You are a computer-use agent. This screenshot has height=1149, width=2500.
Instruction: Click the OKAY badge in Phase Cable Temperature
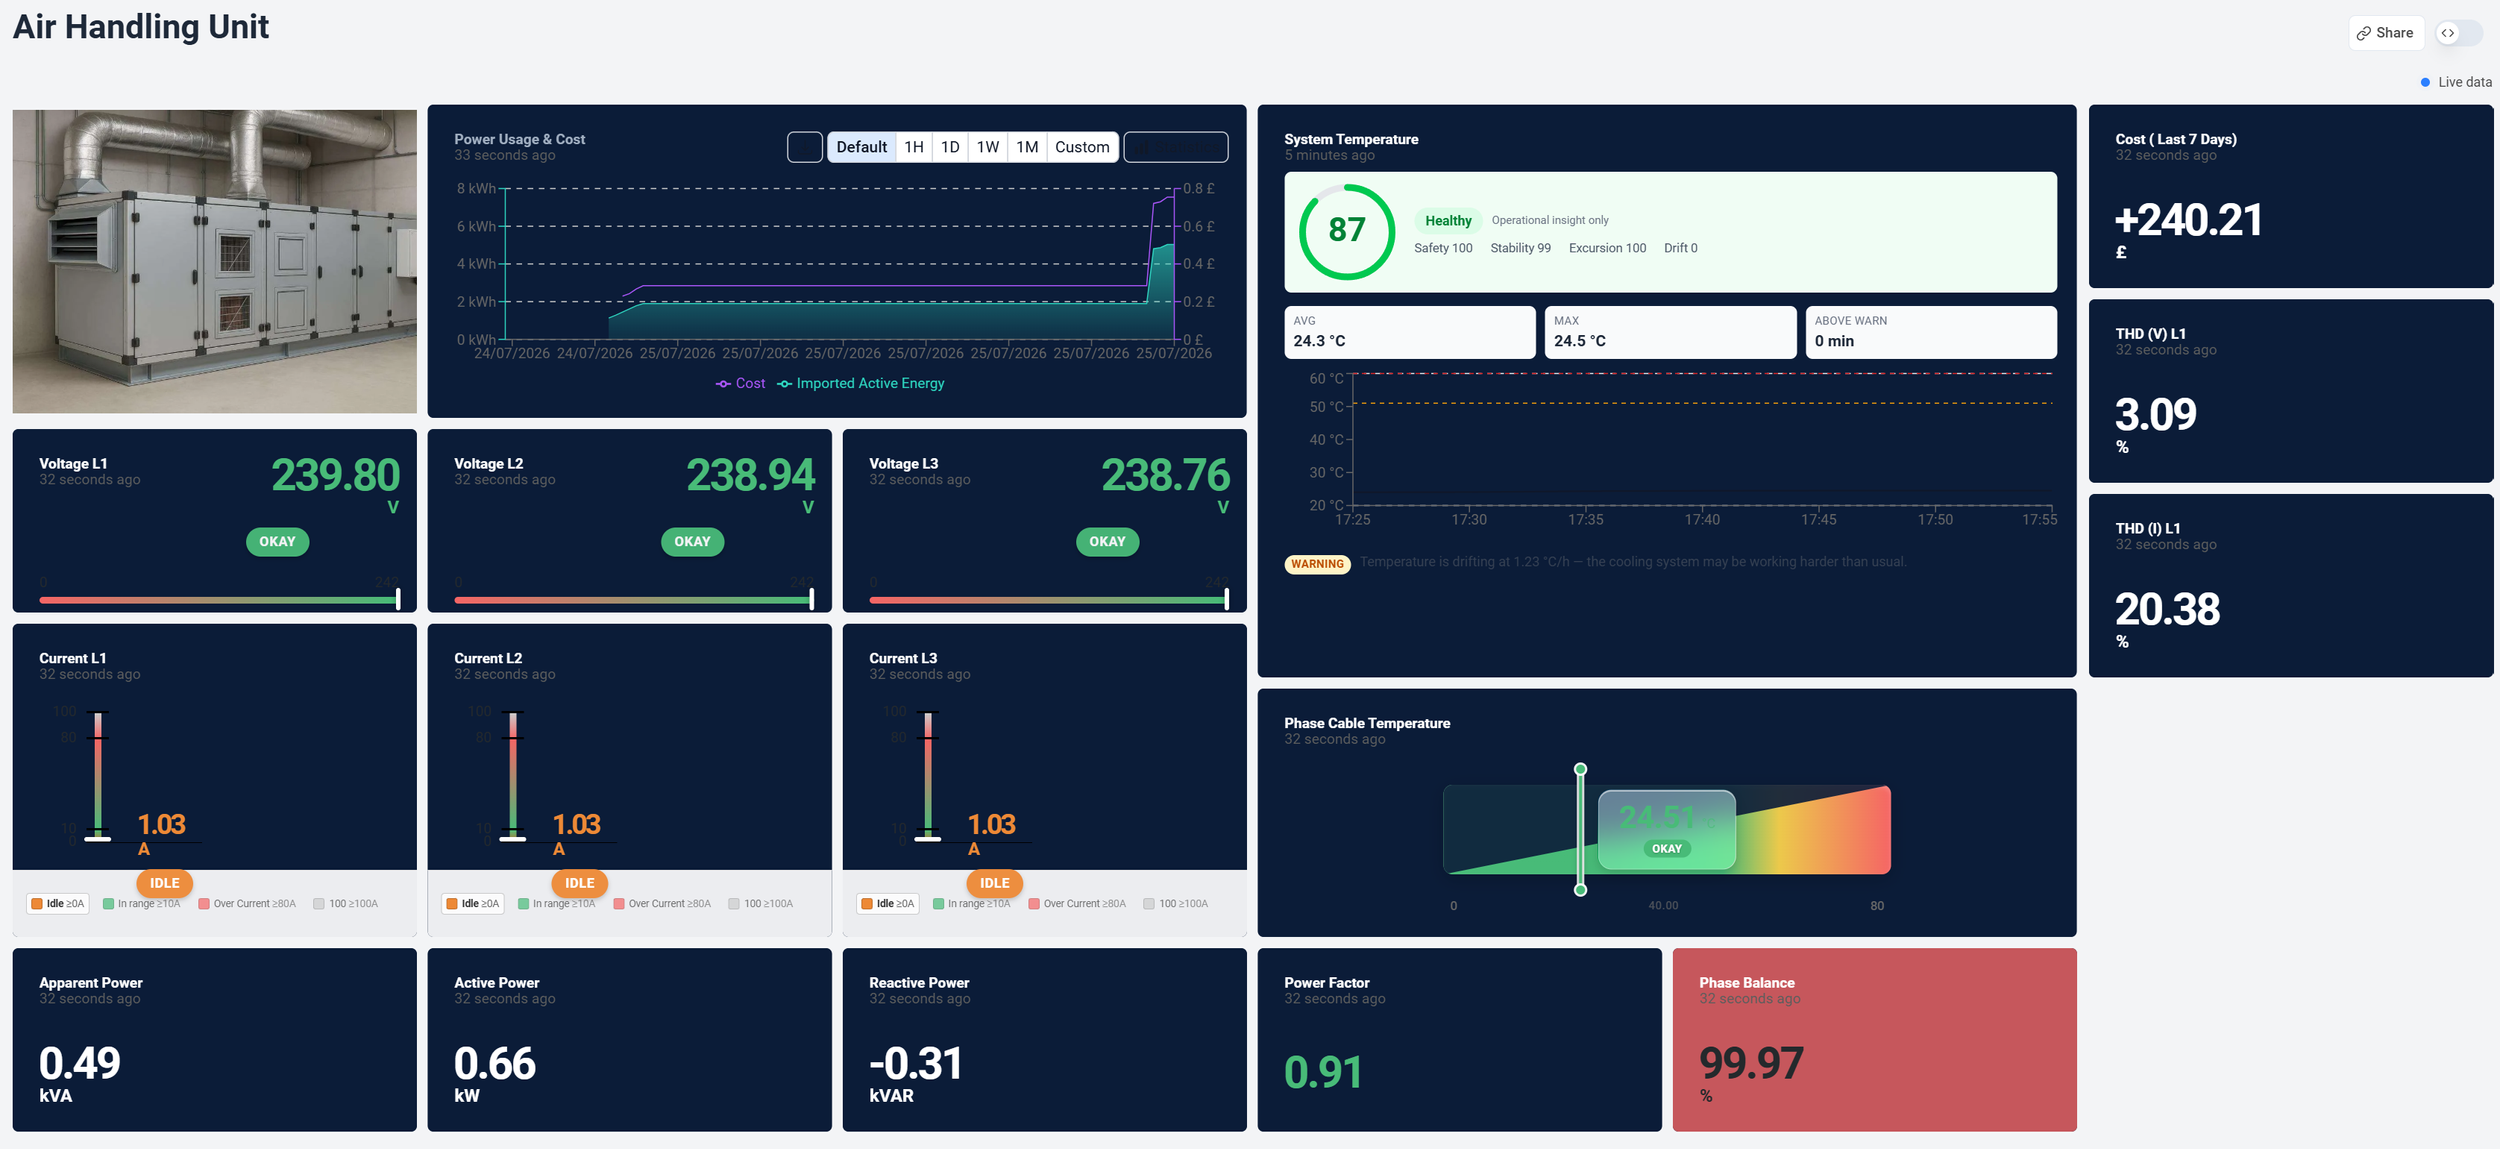(1666, 849)
